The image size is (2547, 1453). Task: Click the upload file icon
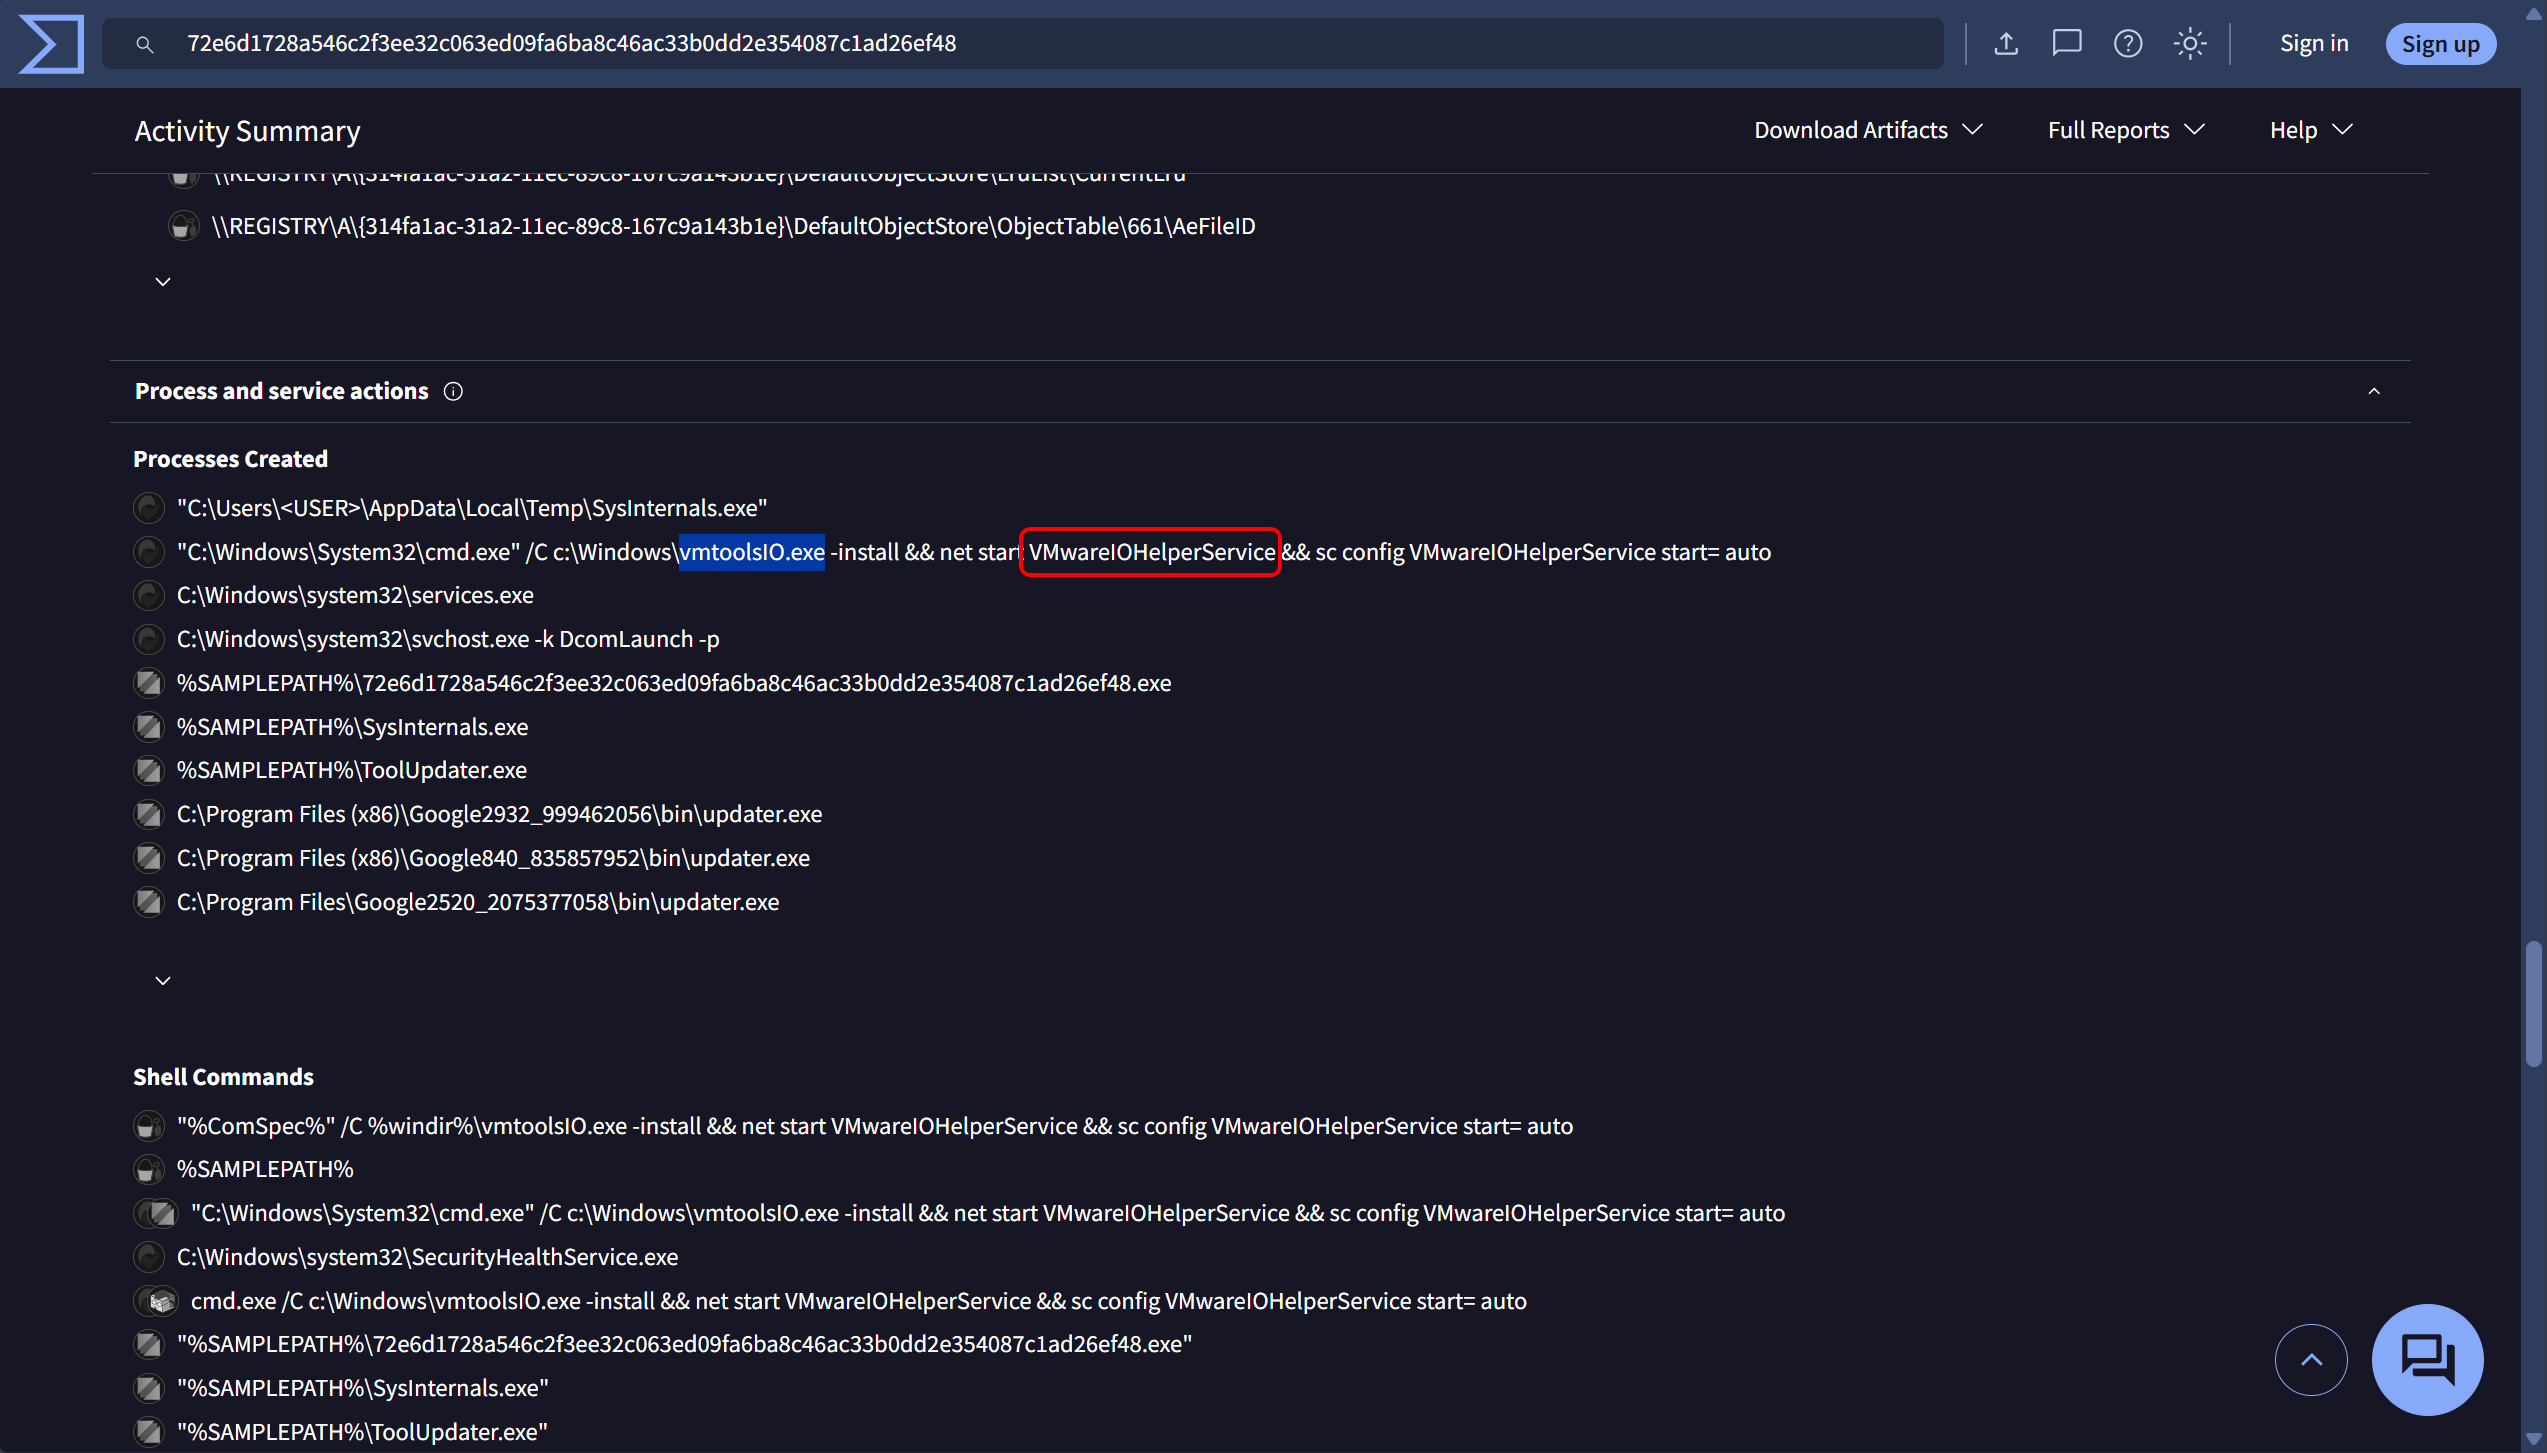coord(2006,44)
